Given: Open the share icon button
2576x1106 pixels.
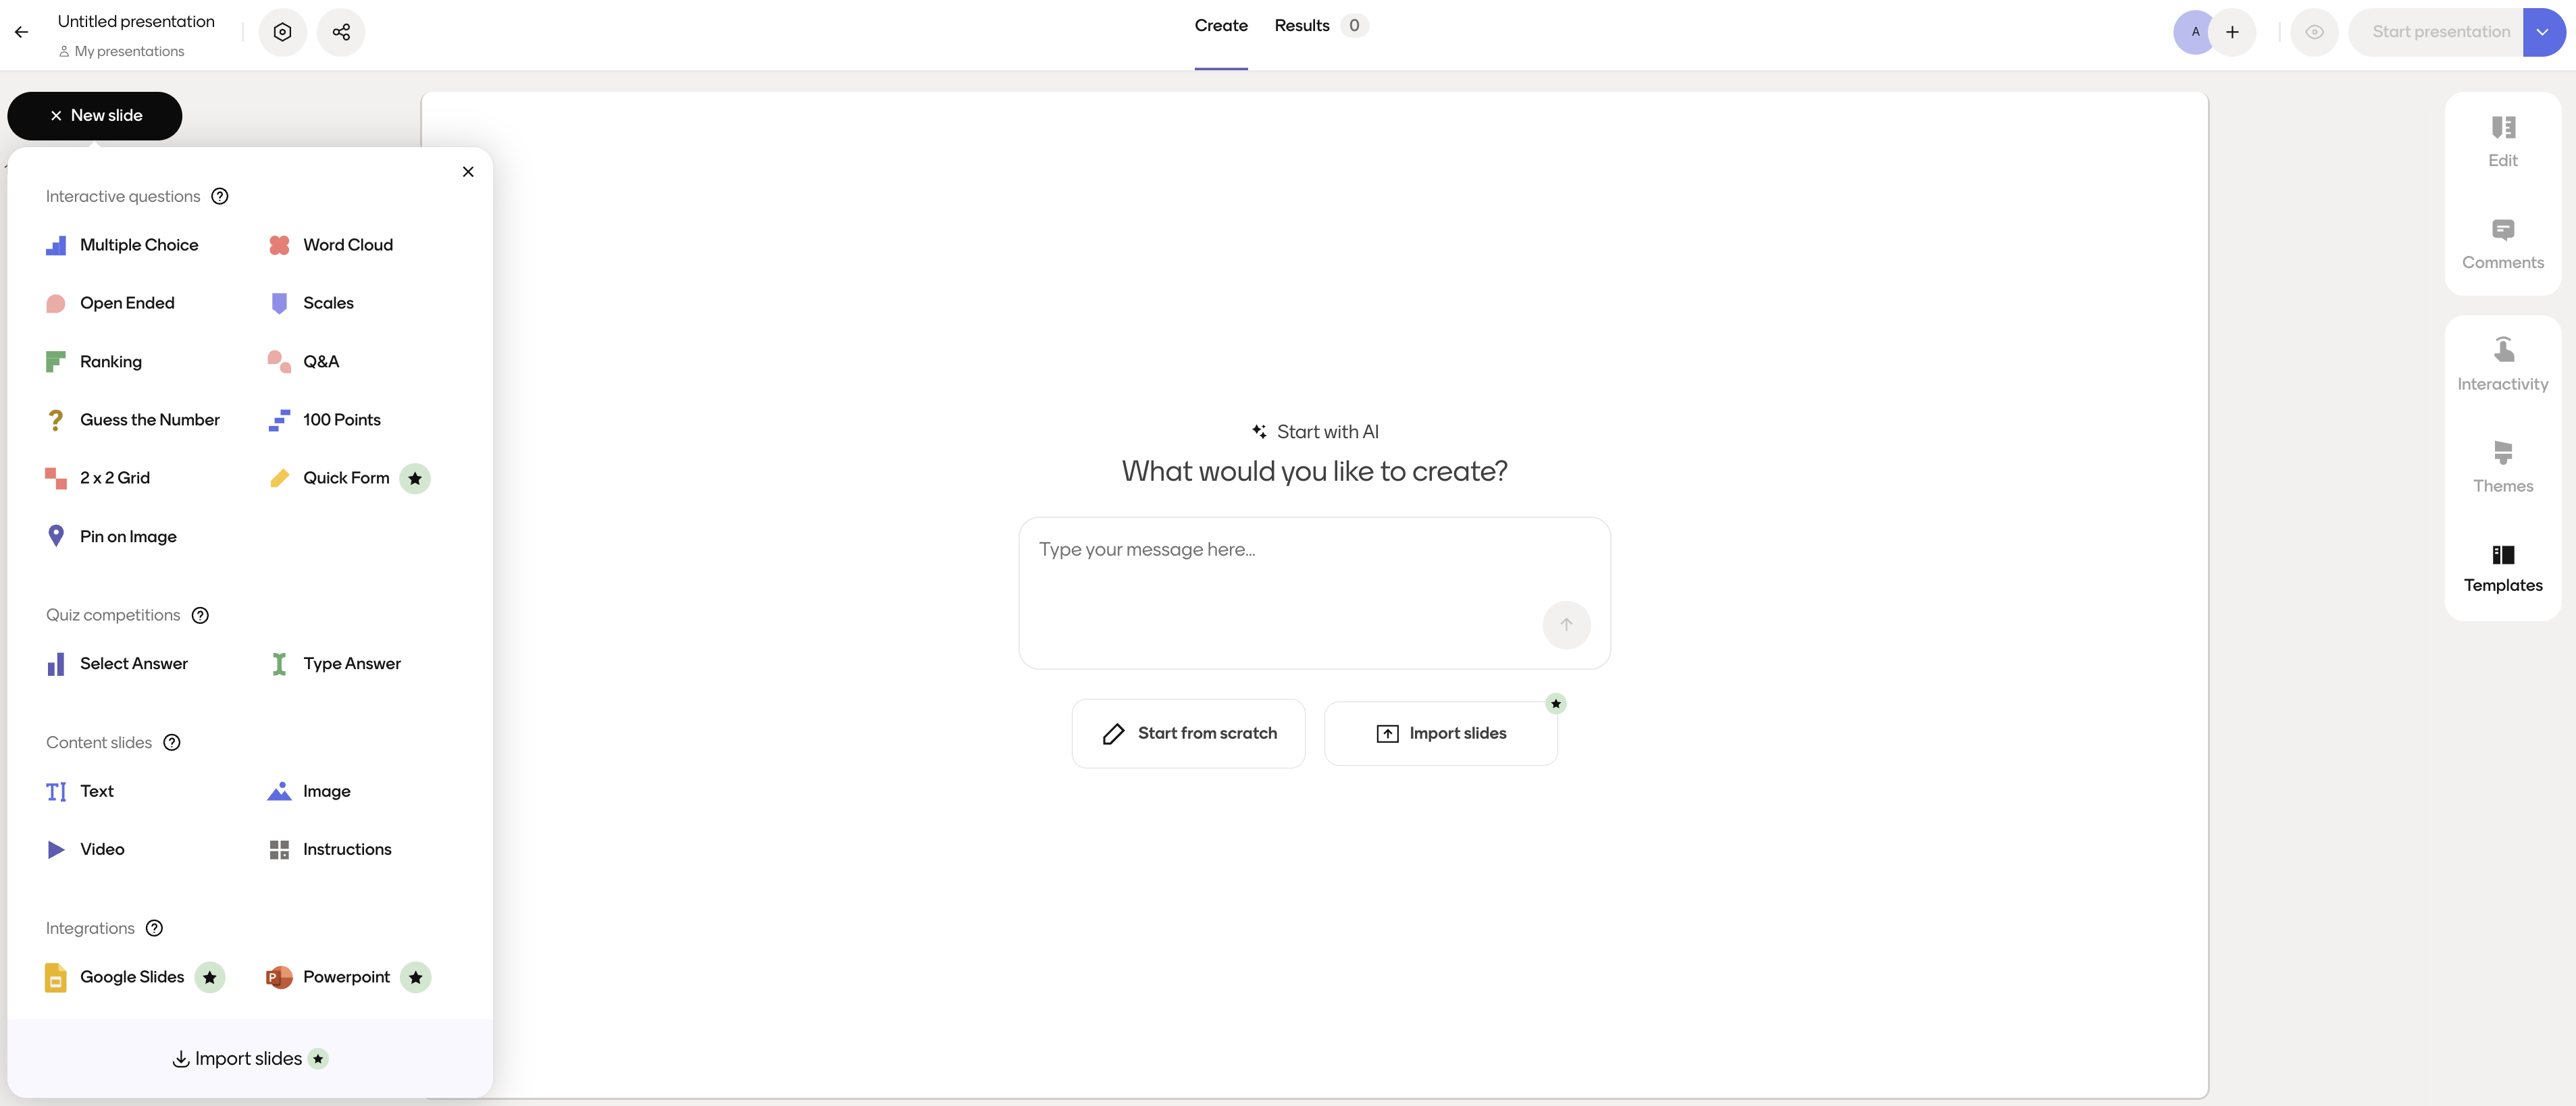Looking at the screenshot, I should [x=341, y=32].
